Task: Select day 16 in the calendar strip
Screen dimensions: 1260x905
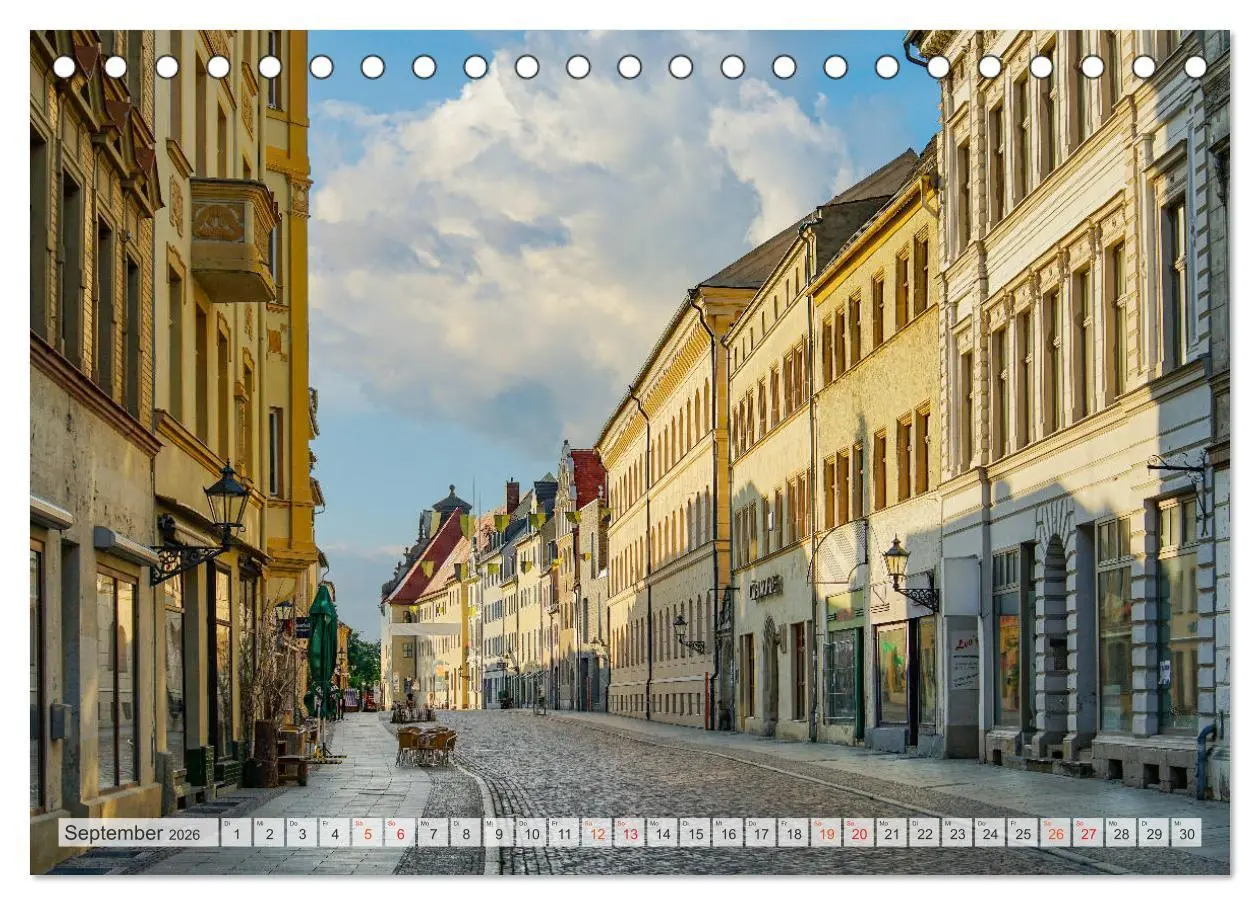Action: [x=727, y=833]
